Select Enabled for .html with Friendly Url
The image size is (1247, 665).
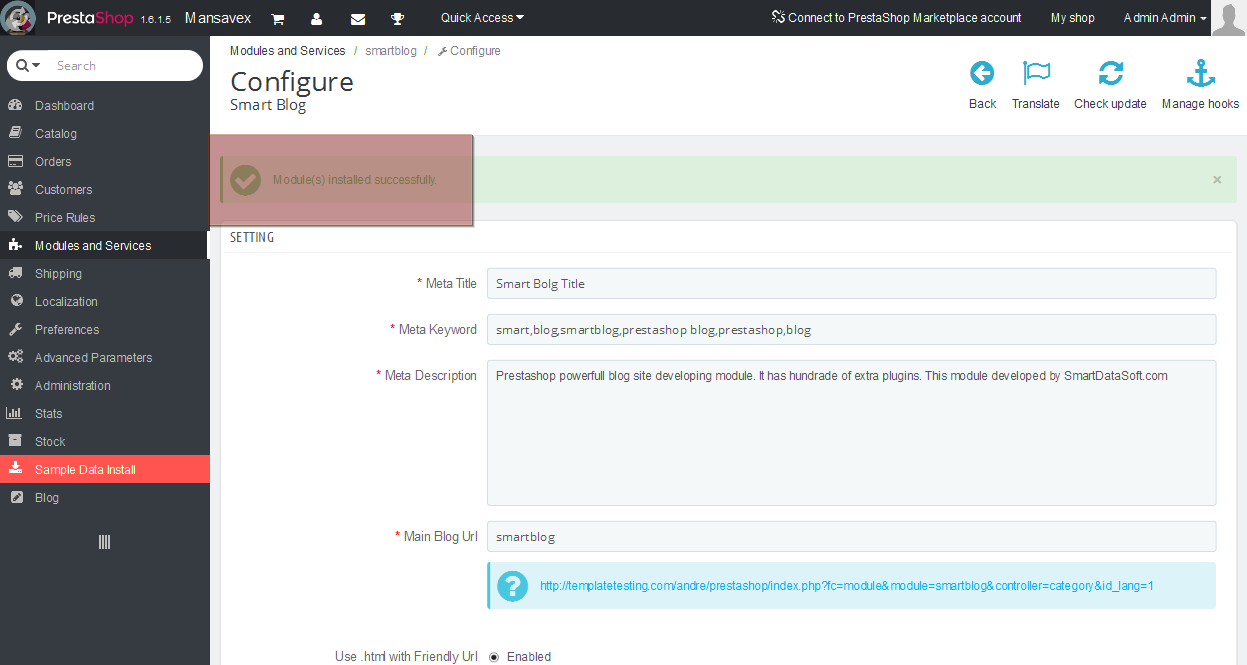(x=494, y=657)
